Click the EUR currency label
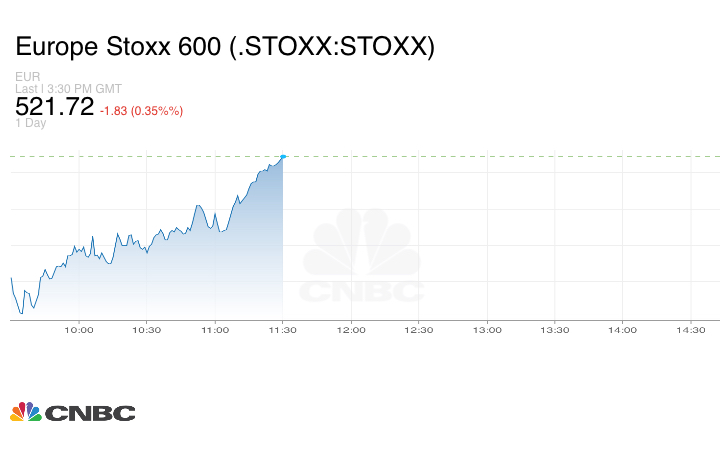The image size is (720, 450). click(26, 77)
